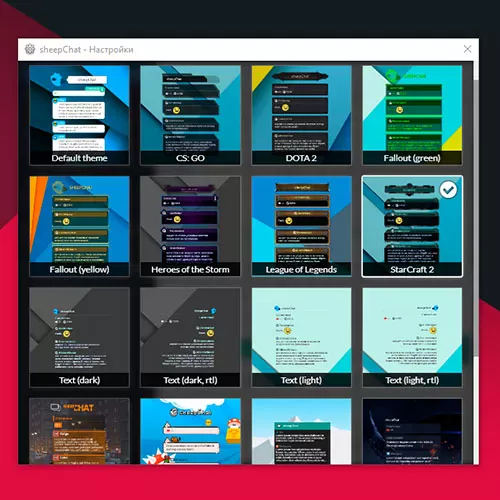Choose the League of Legends theme
This screenshot has width=500, height=500.
301,226
